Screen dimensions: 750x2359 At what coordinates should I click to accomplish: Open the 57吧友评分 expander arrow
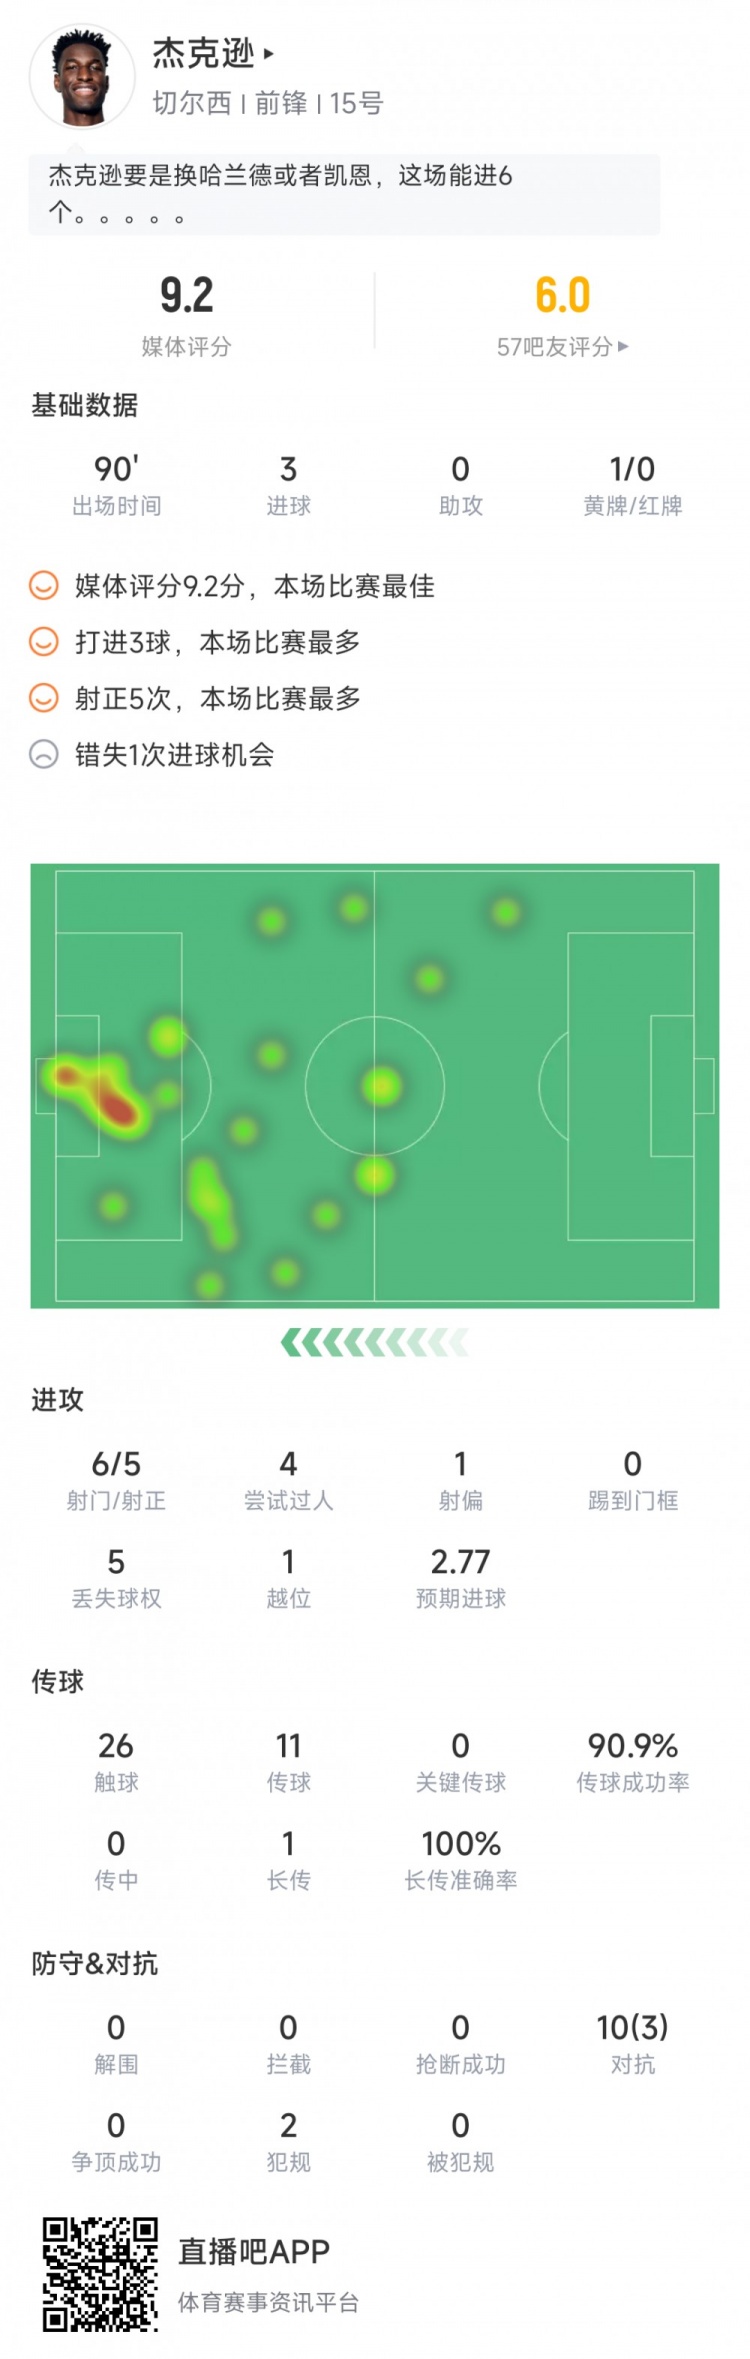pos(625,344)
